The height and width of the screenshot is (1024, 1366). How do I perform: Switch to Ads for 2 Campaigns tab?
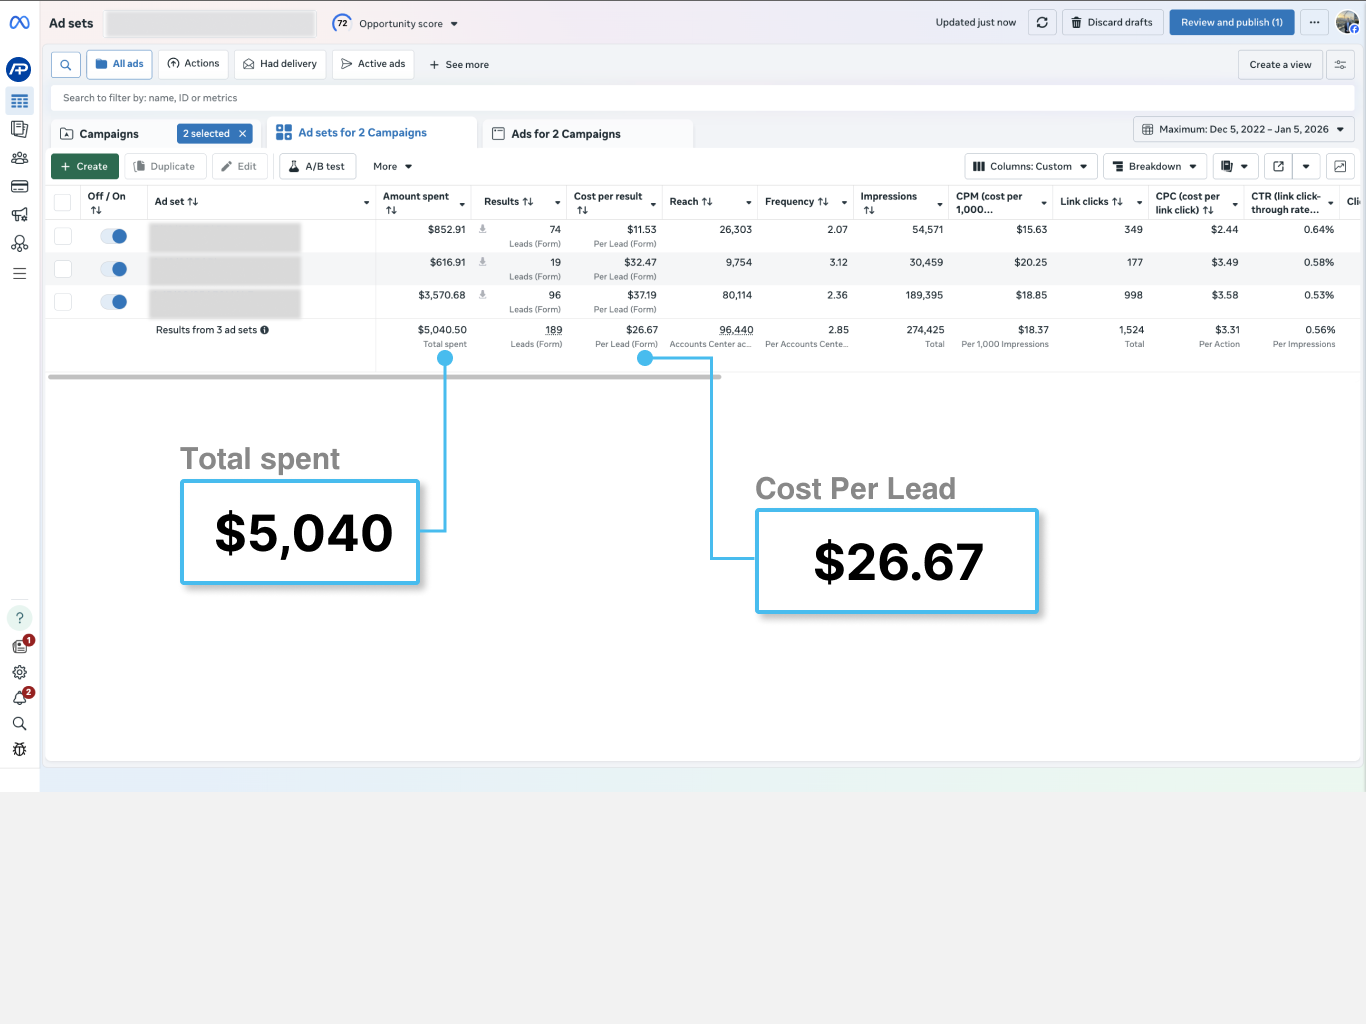565,134
